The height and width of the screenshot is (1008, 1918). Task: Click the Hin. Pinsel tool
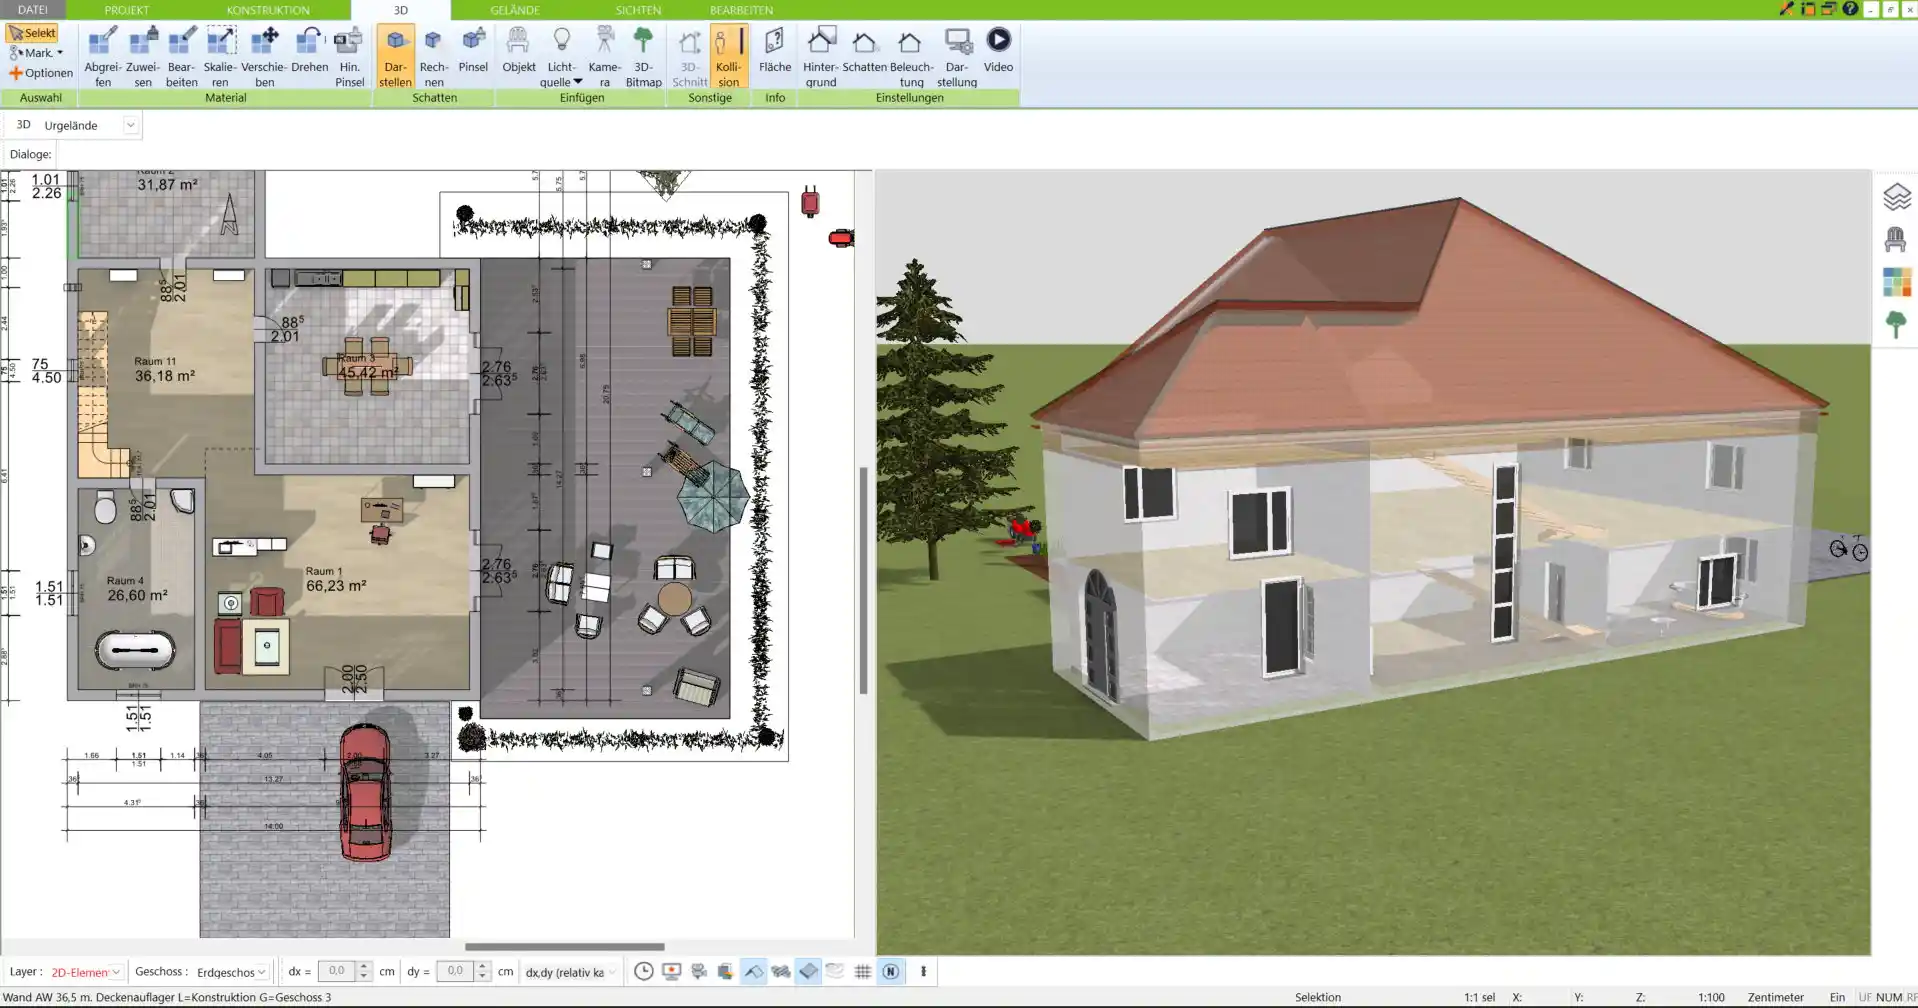[349, 57]
